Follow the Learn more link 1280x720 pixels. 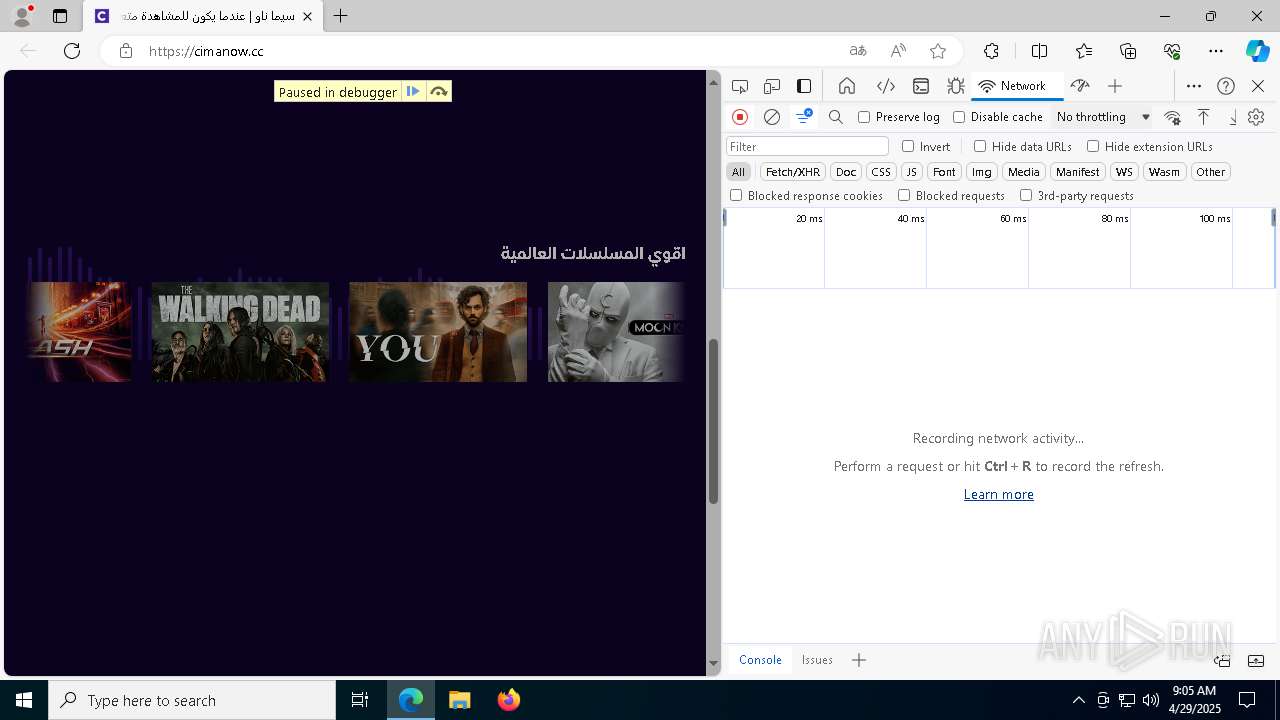point(998,494)
